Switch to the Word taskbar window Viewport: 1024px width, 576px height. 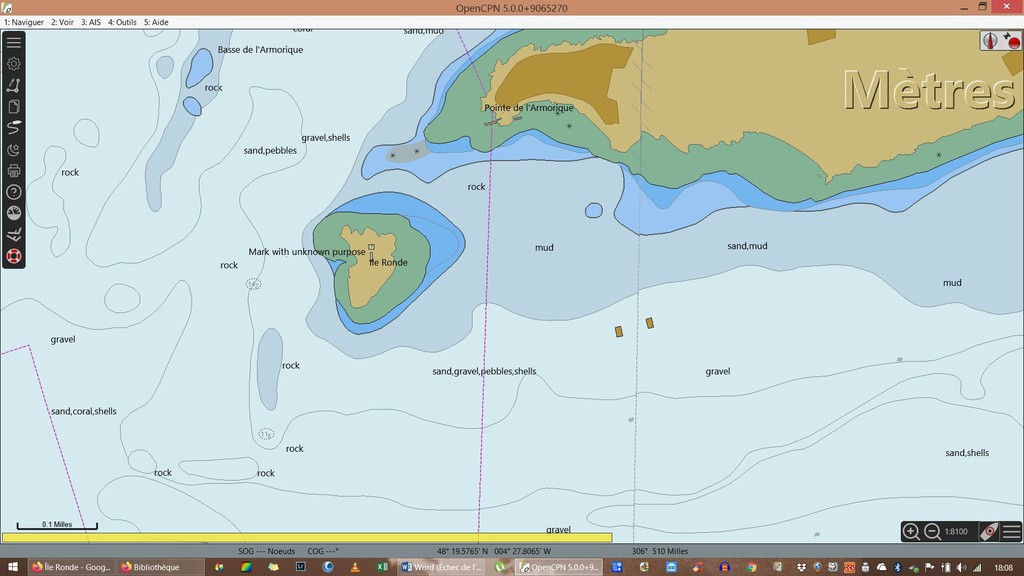[x=441, y=567]
